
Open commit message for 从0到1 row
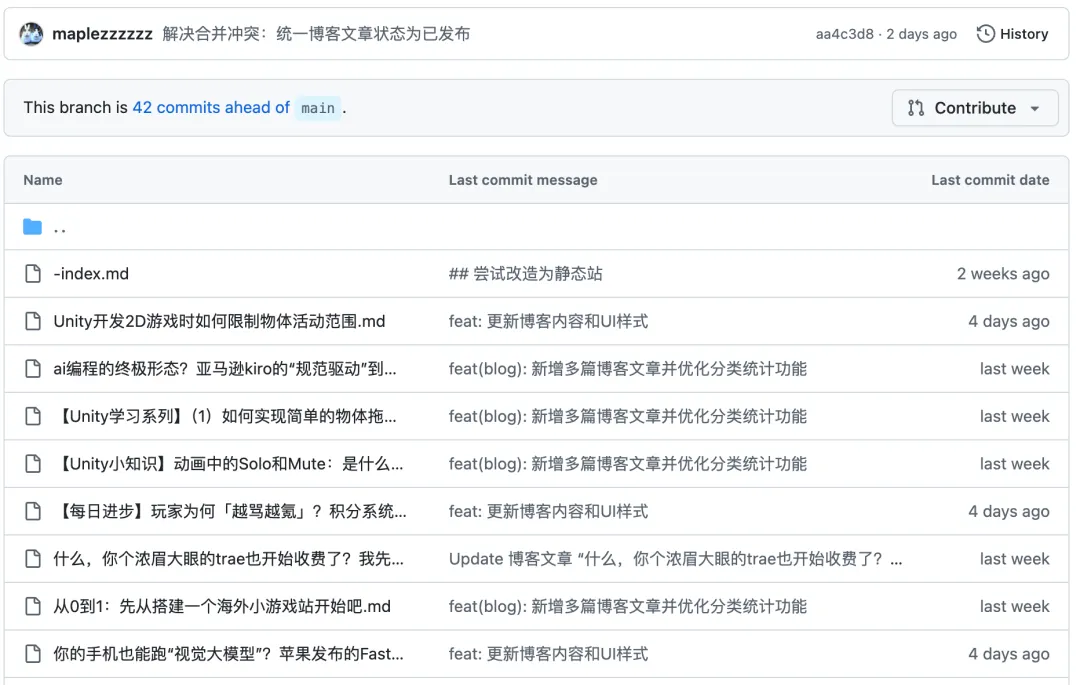[627, 607]
